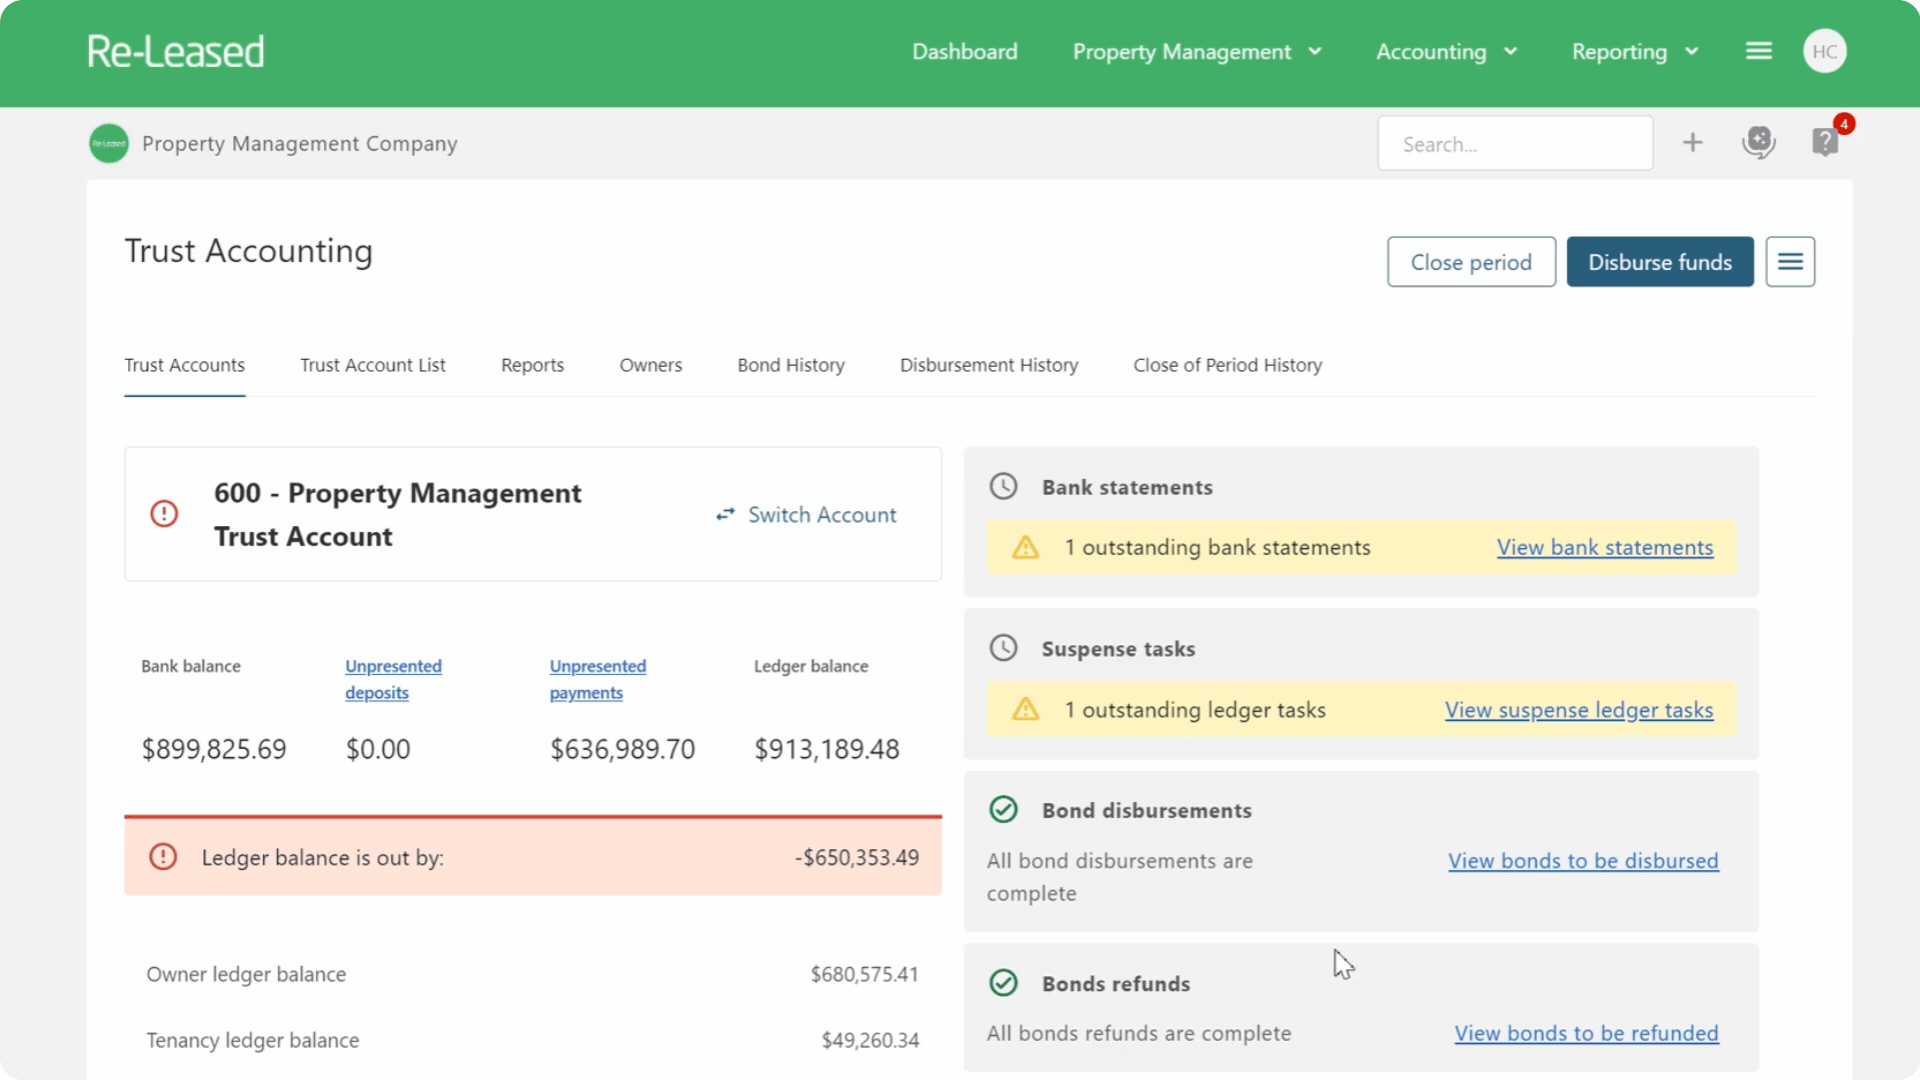Open the Trust Accounting list options menu button
The width and height of the screenshot is (1920, 1080).
pos(1790,262)
